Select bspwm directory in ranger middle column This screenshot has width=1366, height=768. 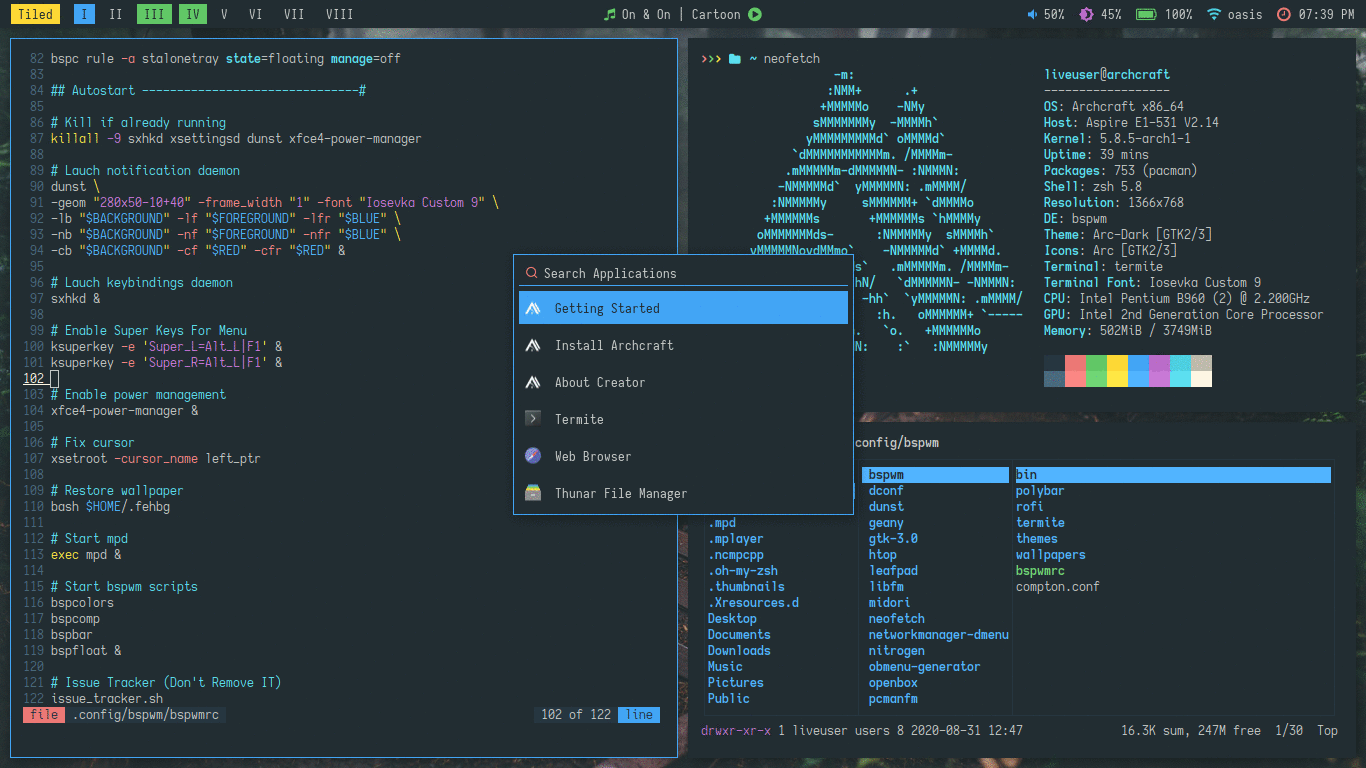[x=935, y=475]
